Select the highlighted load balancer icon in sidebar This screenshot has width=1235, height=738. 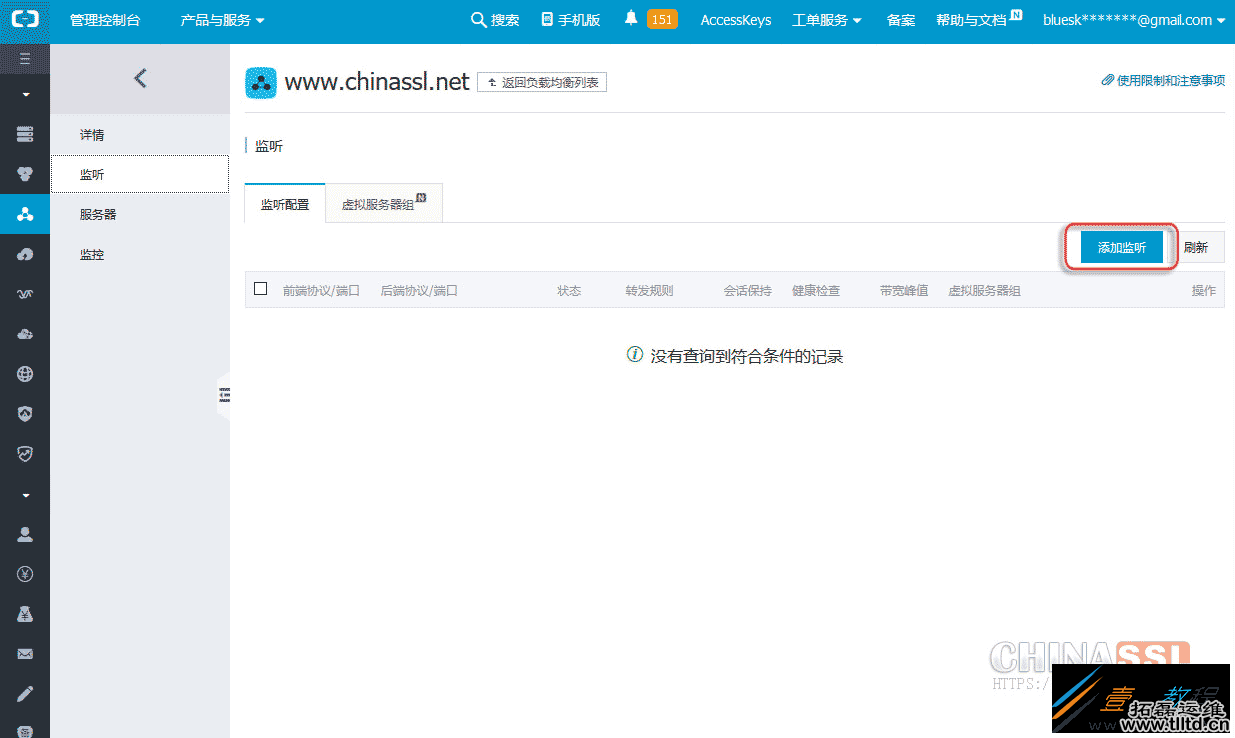25,214
